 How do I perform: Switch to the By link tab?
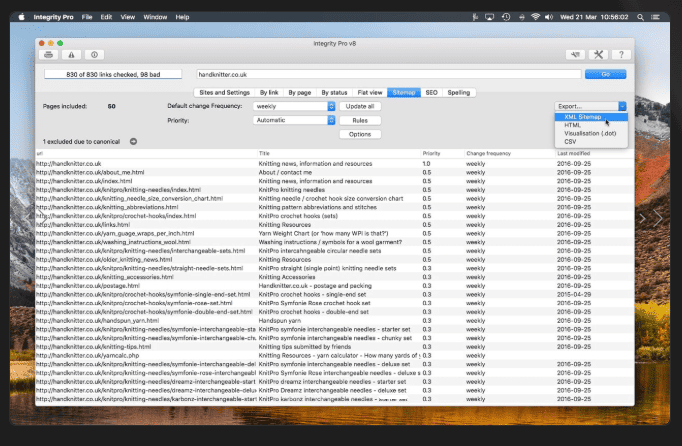coord(269,93)
